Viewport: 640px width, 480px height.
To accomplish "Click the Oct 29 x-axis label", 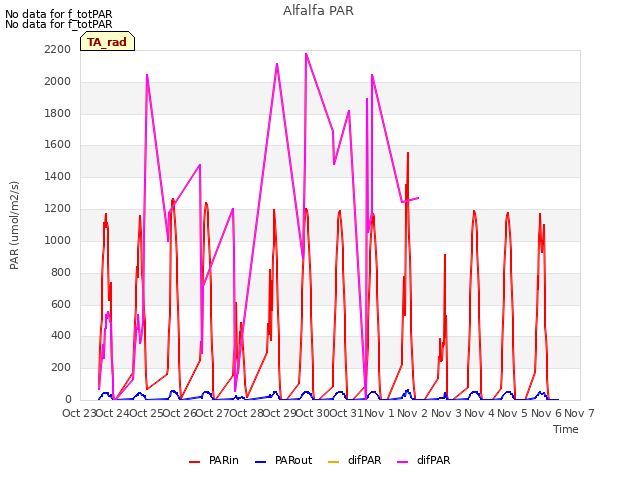I will coord(279,413).
